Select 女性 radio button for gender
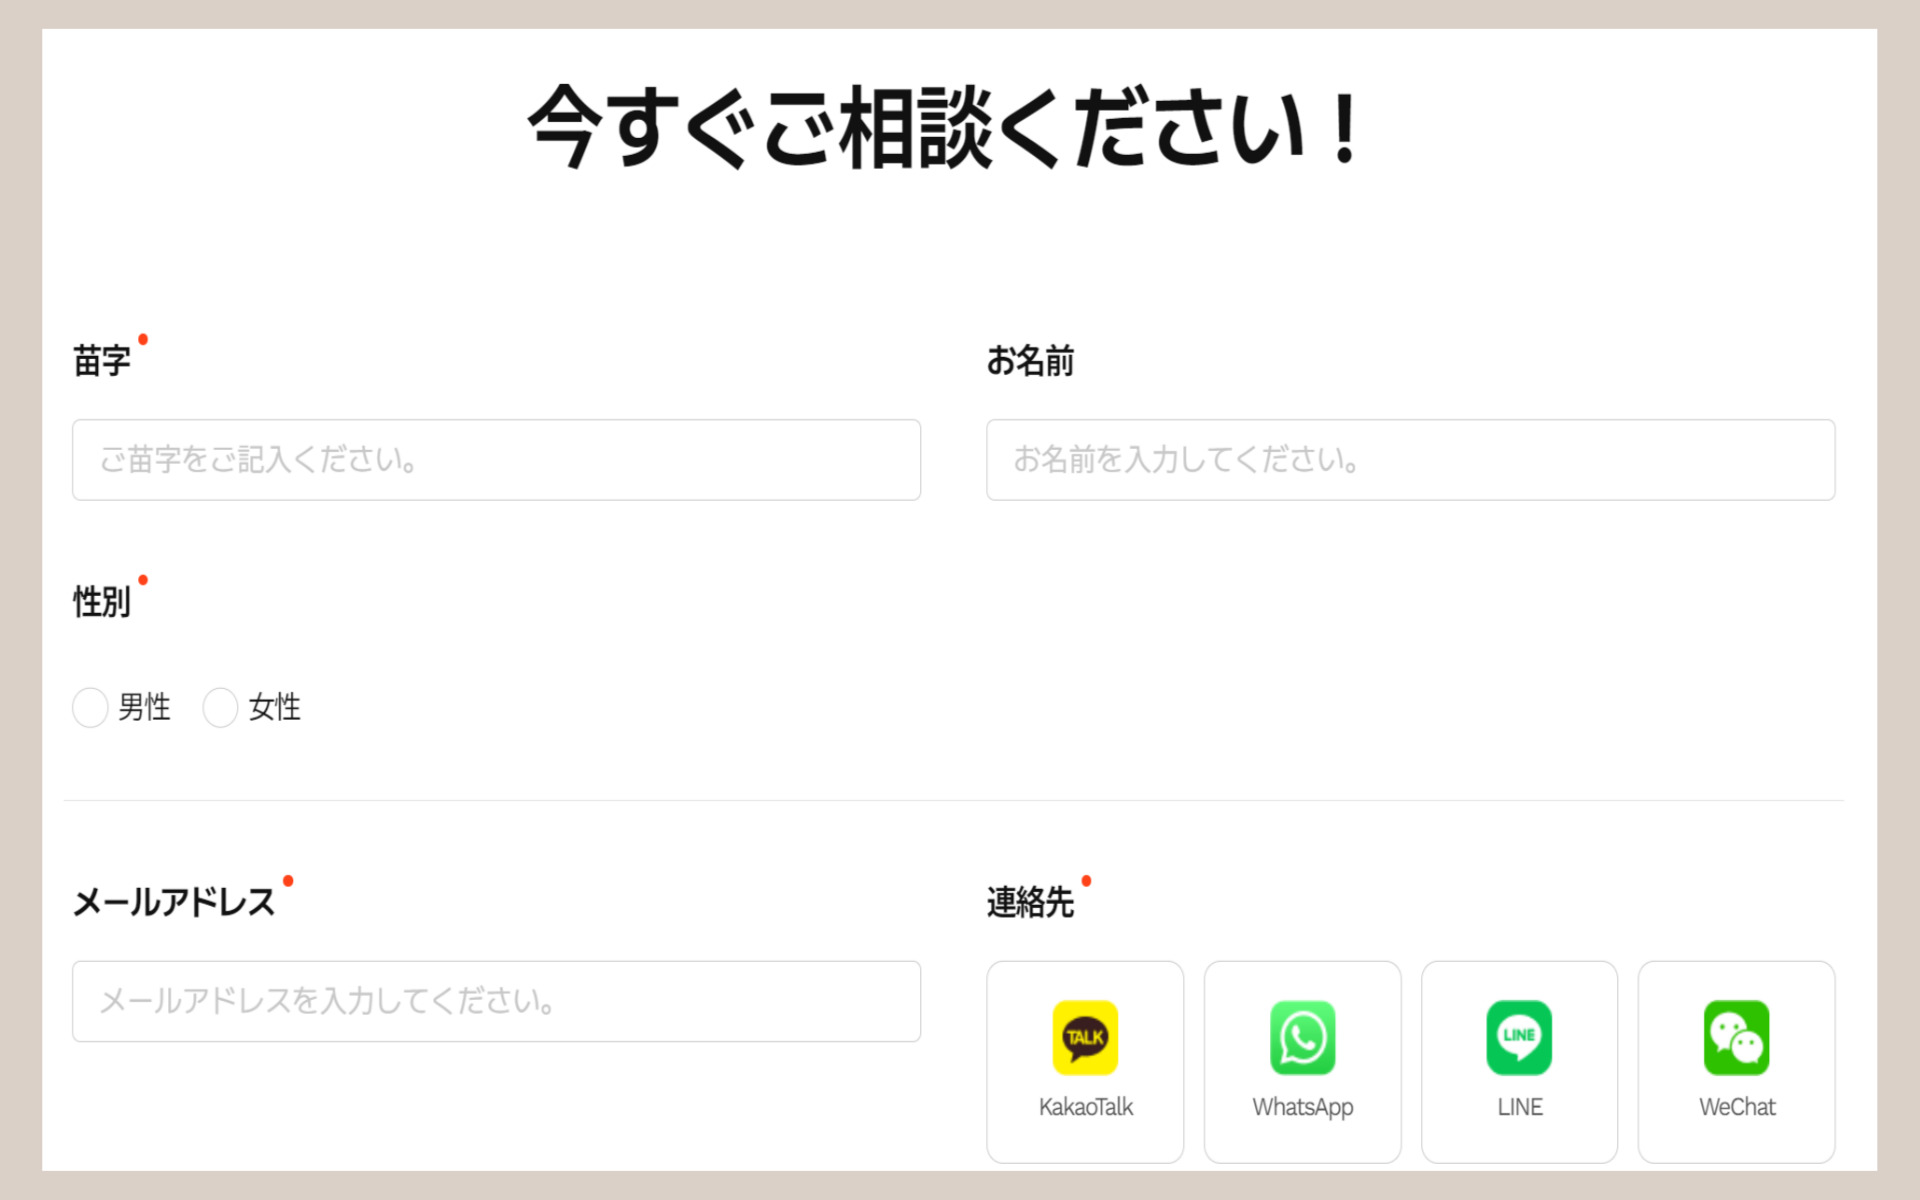The height and width of the screenshot is (1200, 1920). tap(220, 708)
